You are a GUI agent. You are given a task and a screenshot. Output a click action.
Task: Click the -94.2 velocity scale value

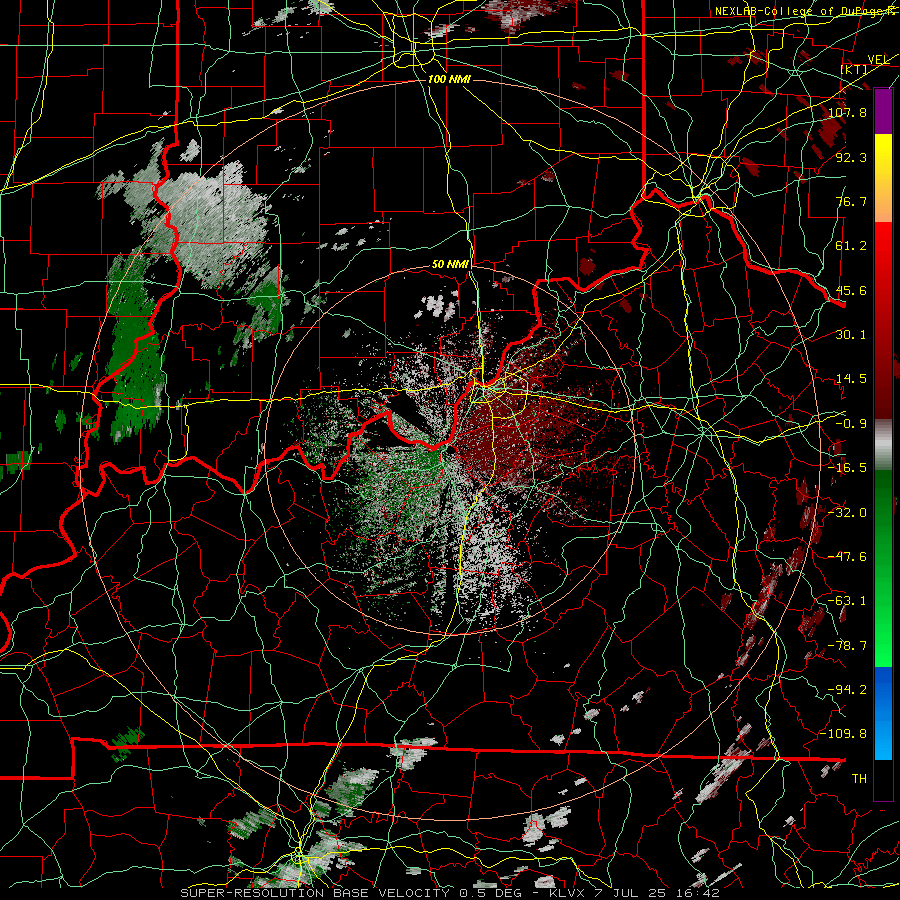point(847,690)
